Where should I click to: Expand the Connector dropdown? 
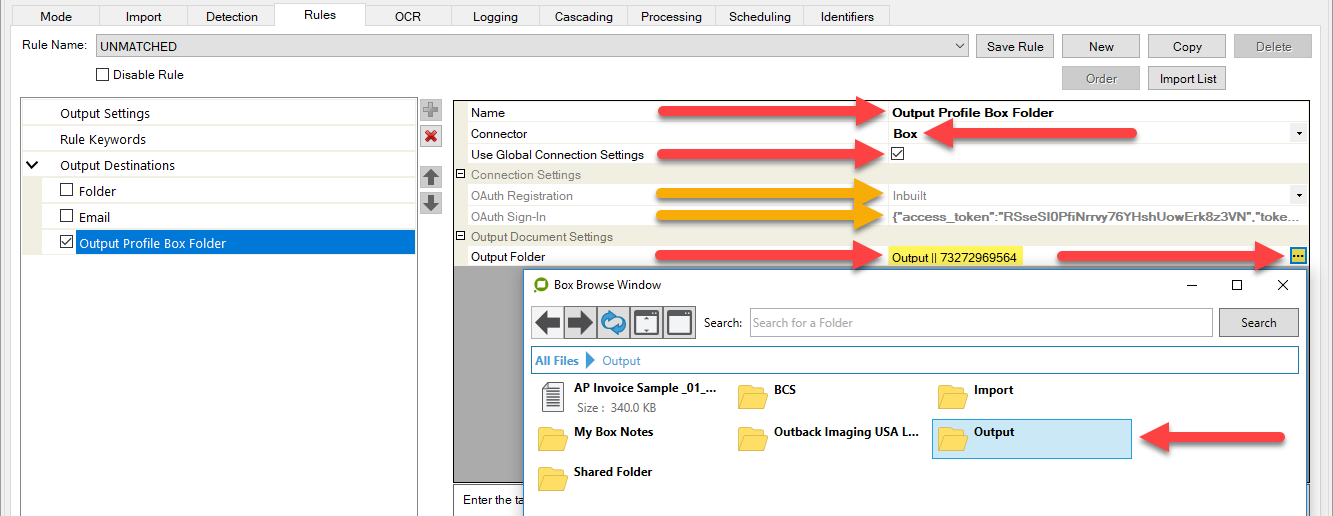[x=1298, y=134]
